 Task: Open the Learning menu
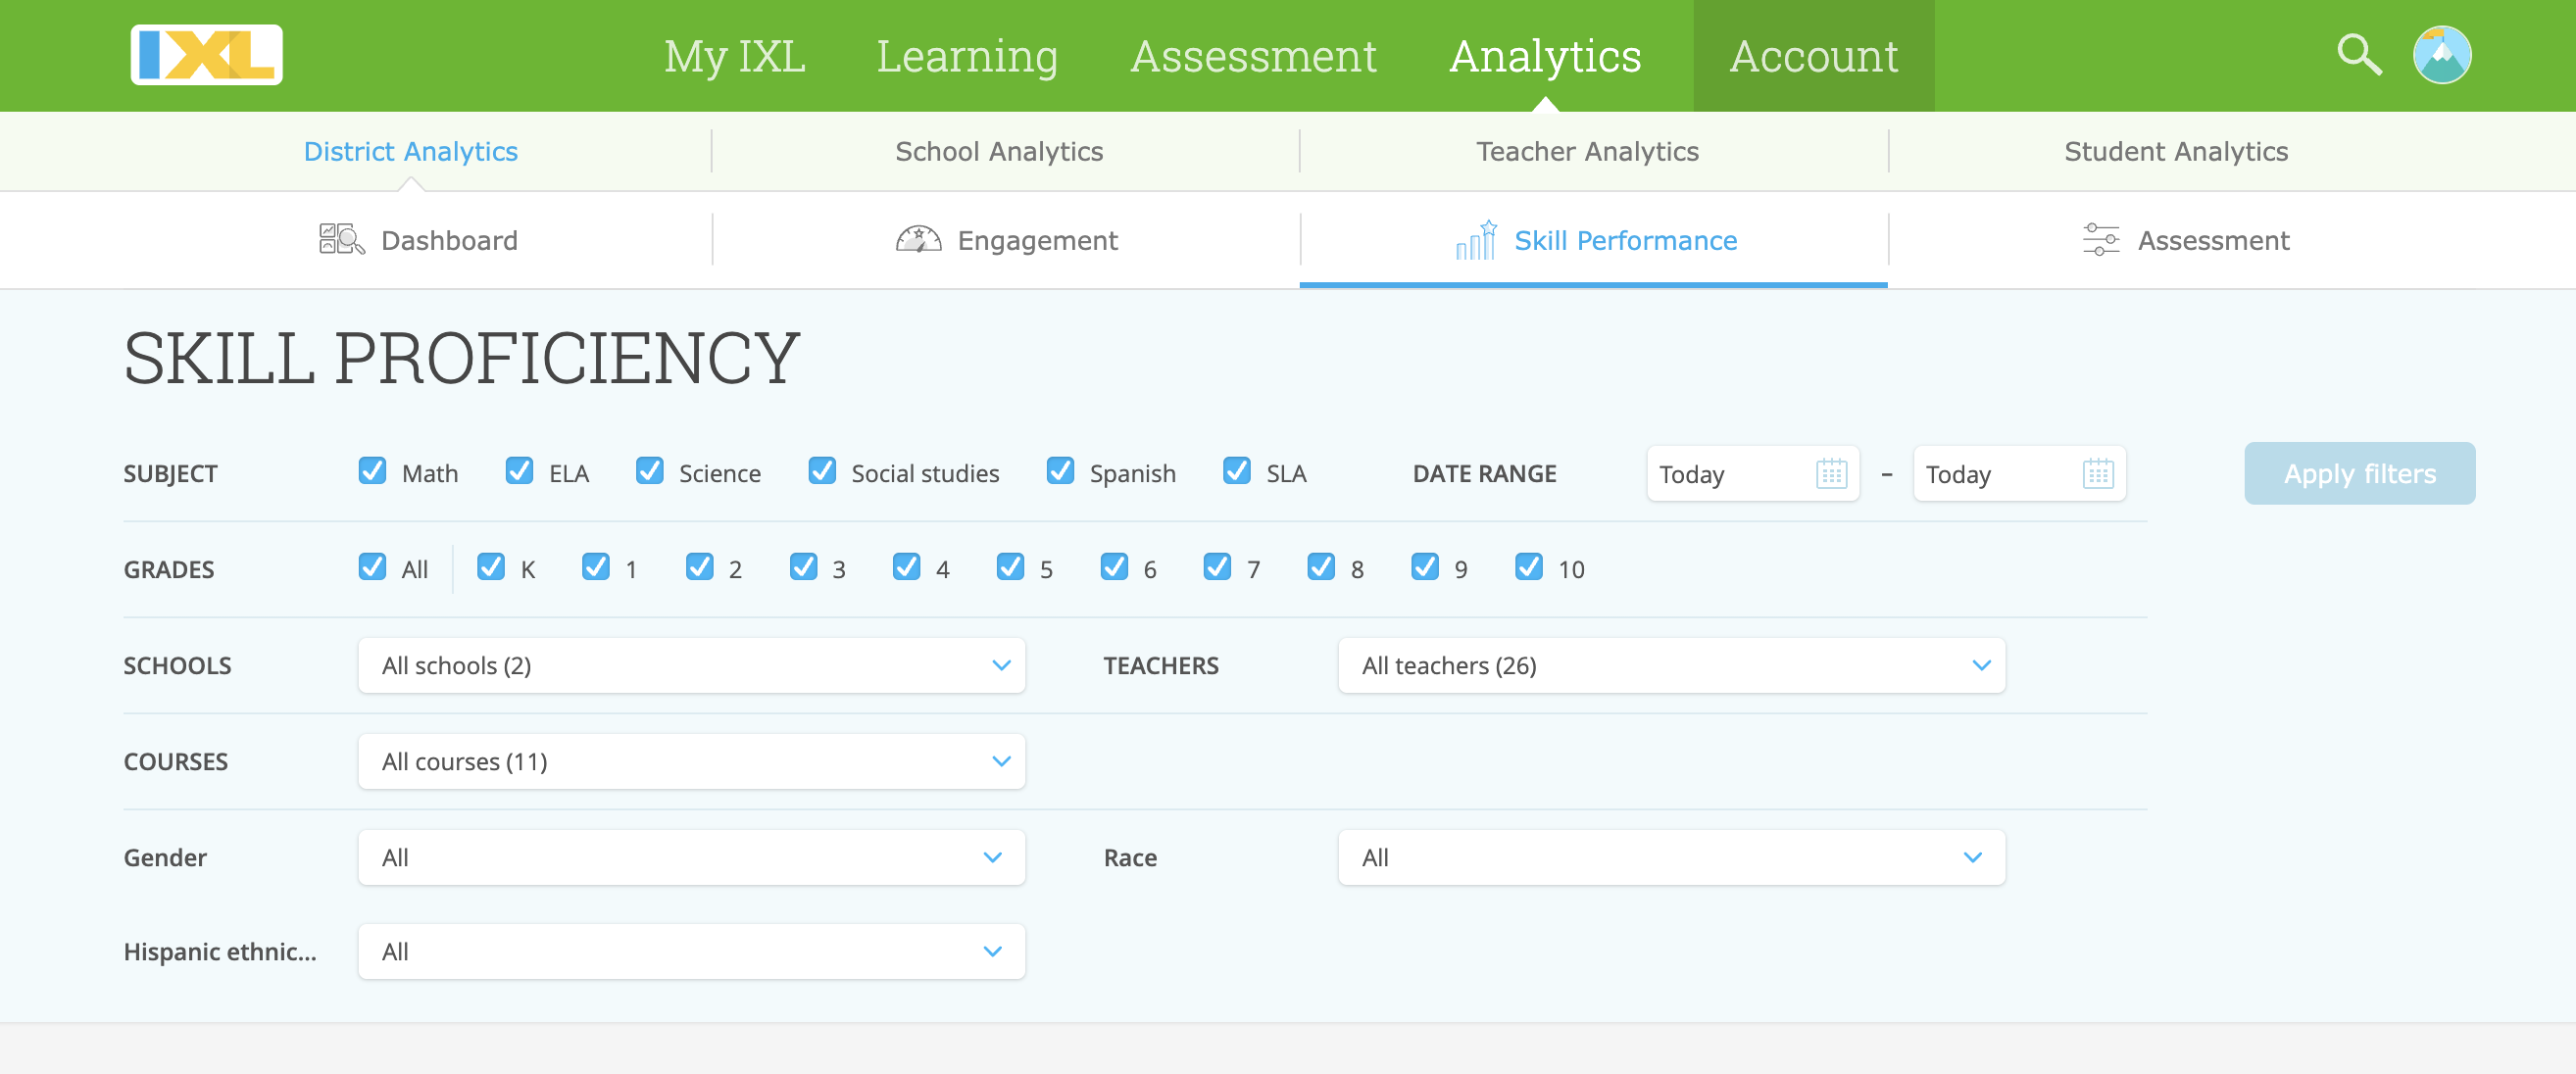click(x=966, y=56)
